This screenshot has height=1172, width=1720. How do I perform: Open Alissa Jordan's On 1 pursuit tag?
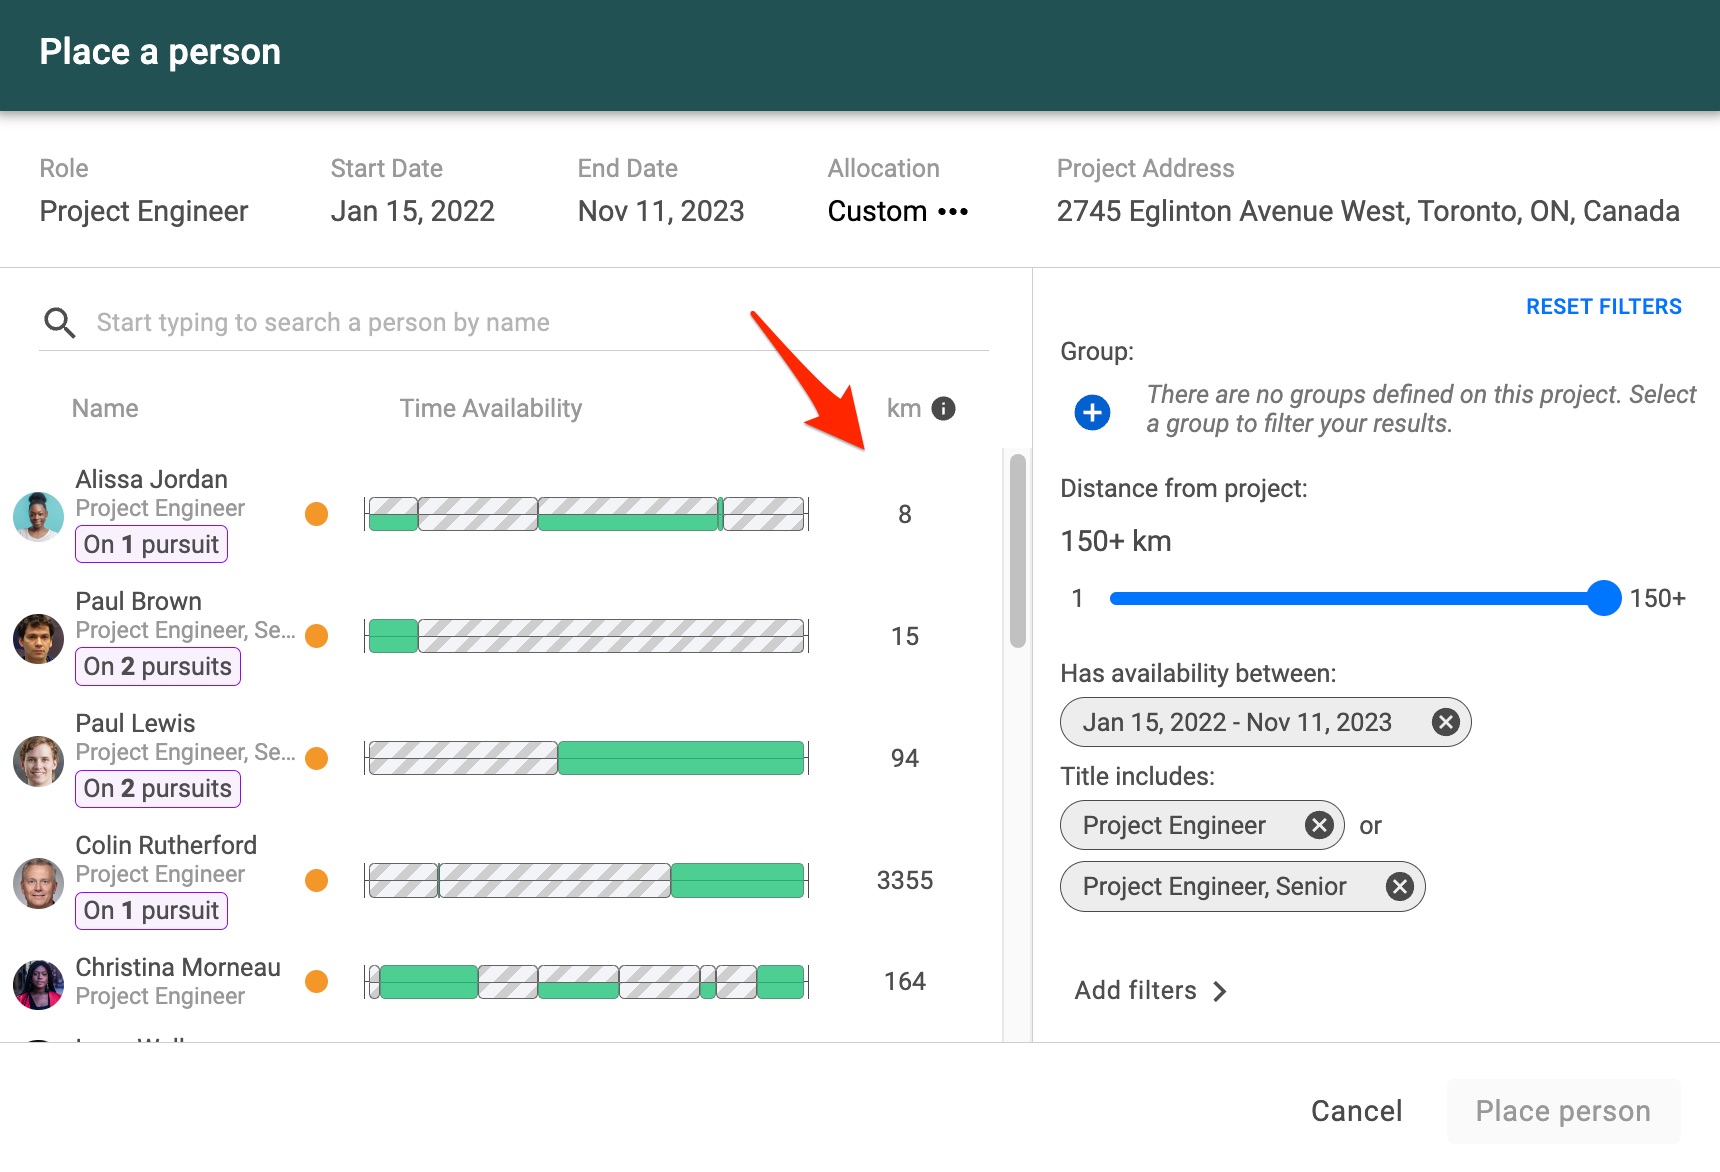(151, 545)
